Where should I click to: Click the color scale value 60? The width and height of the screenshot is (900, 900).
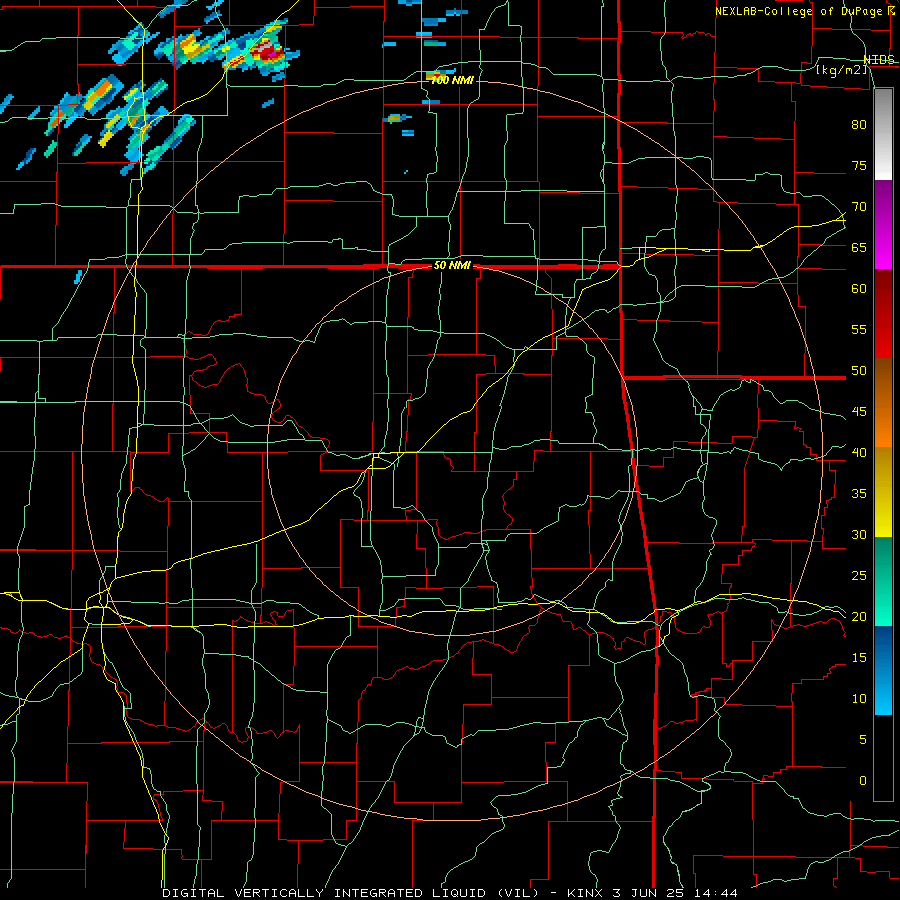pyautogui.click(x=859, y=288)
